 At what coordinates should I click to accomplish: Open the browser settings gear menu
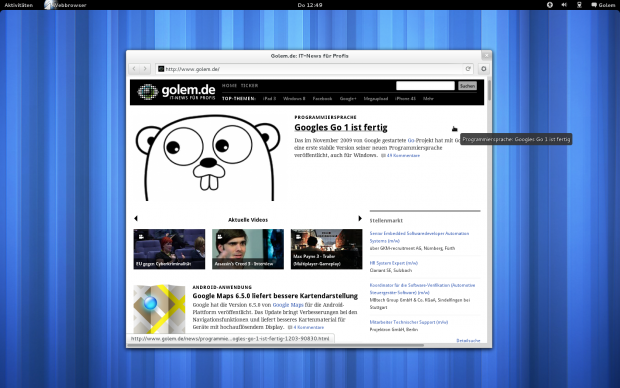(484, 69)
